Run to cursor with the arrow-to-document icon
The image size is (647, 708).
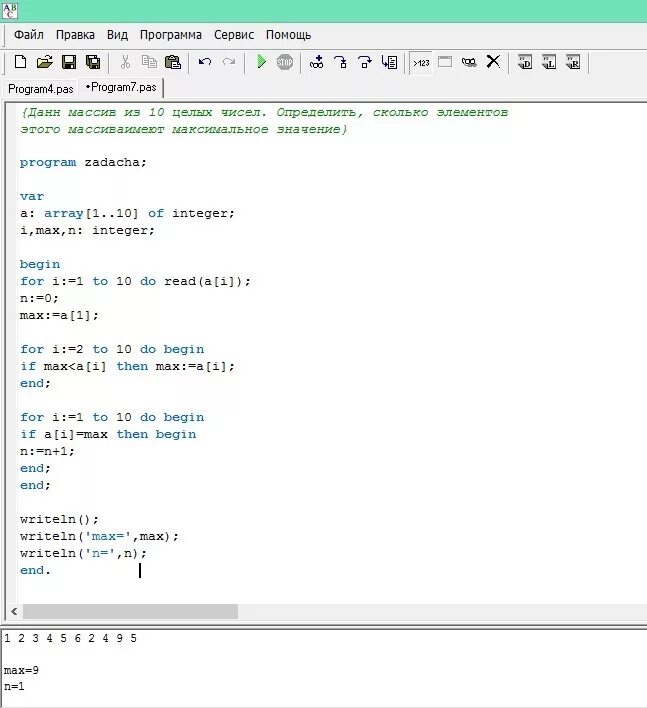pyautogui.click(x=389, y=62)
